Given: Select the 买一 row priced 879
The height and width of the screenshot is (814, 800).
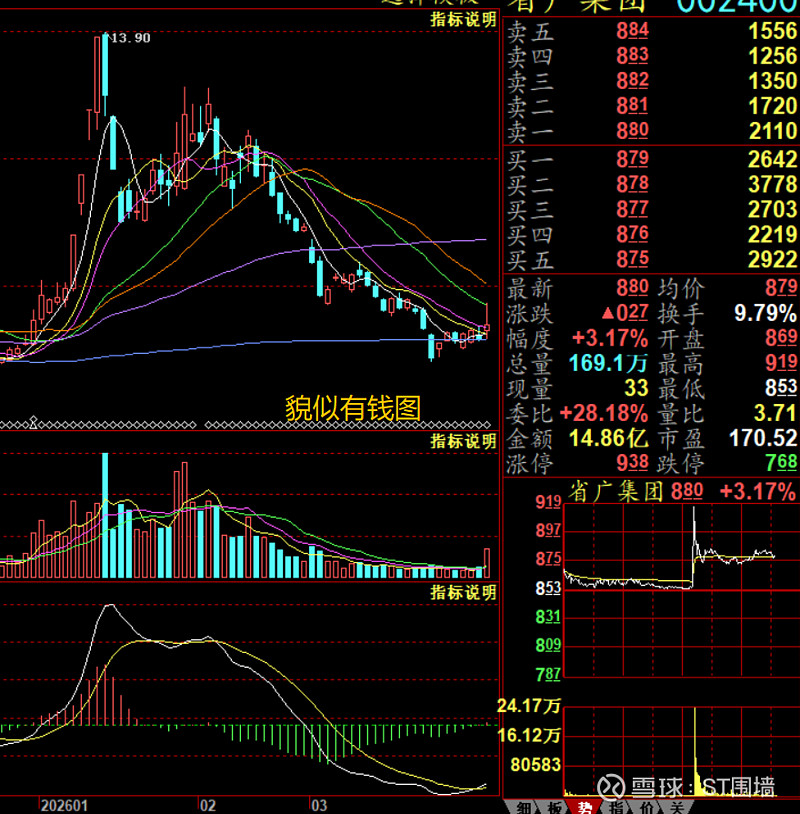Looking at the screenshot, I should (652, 159).
